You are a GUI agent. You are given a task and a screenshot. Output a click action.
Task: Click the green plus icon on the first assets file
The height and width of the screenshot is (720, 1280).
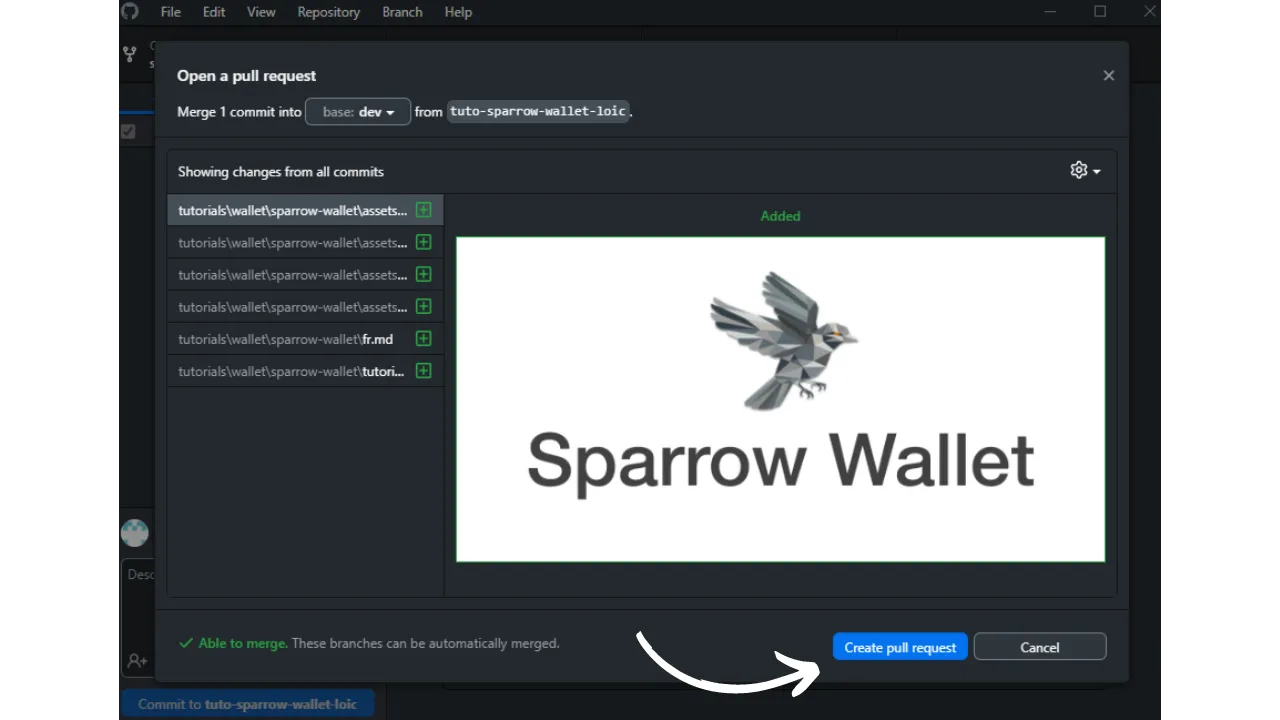[423, 210]
